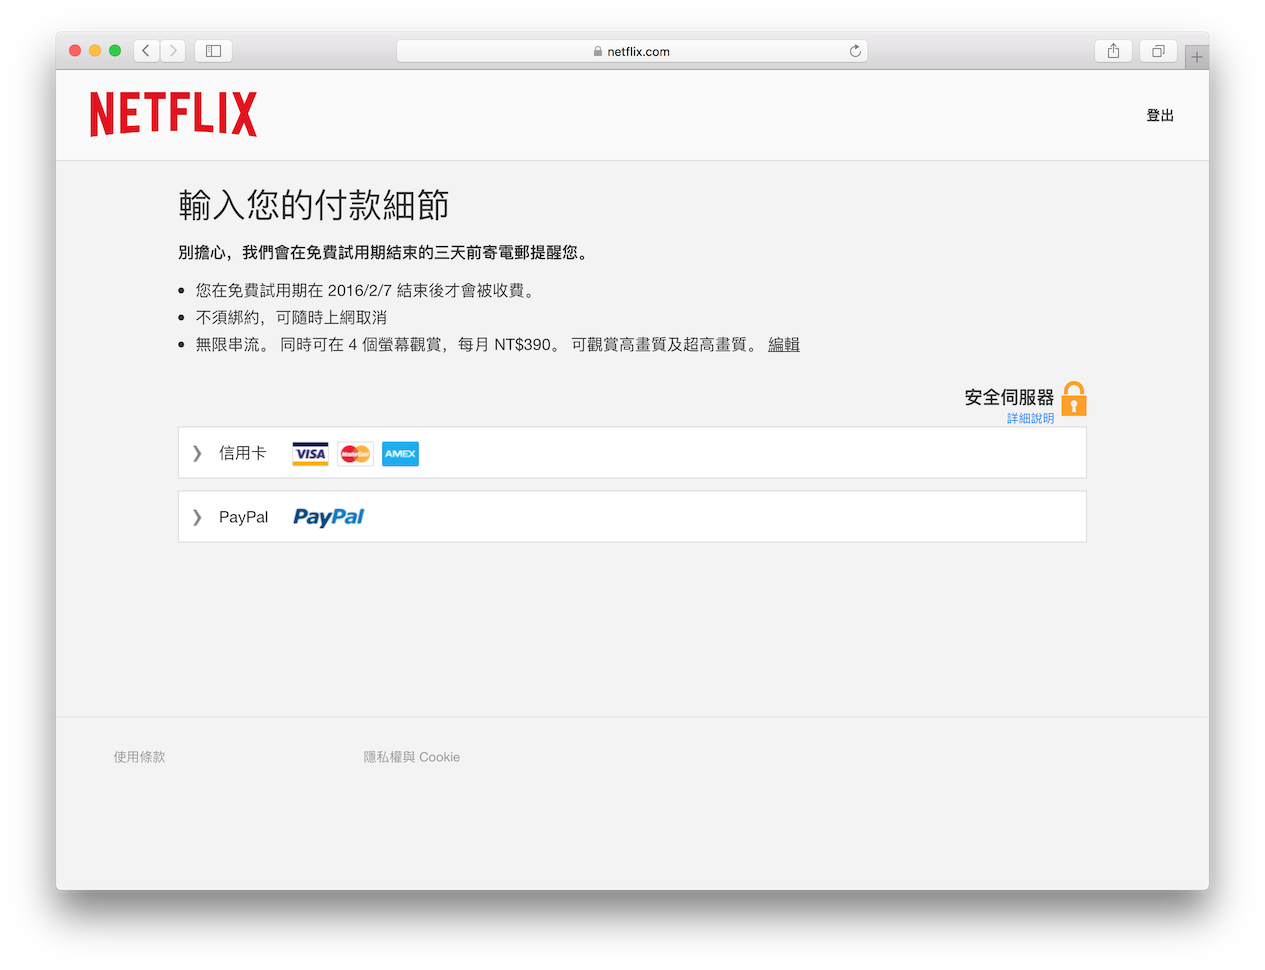The width and height of the screenshot is (1265, 970).
Task: Toggle the Safari sidebar button
Action: 213,51
